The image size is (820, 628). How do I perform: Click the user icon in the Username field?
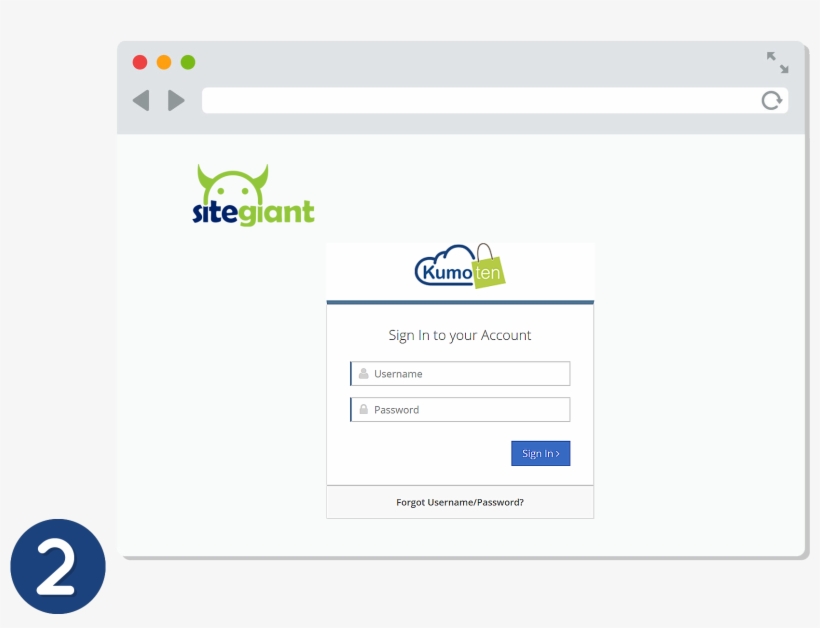coord(363,373)
